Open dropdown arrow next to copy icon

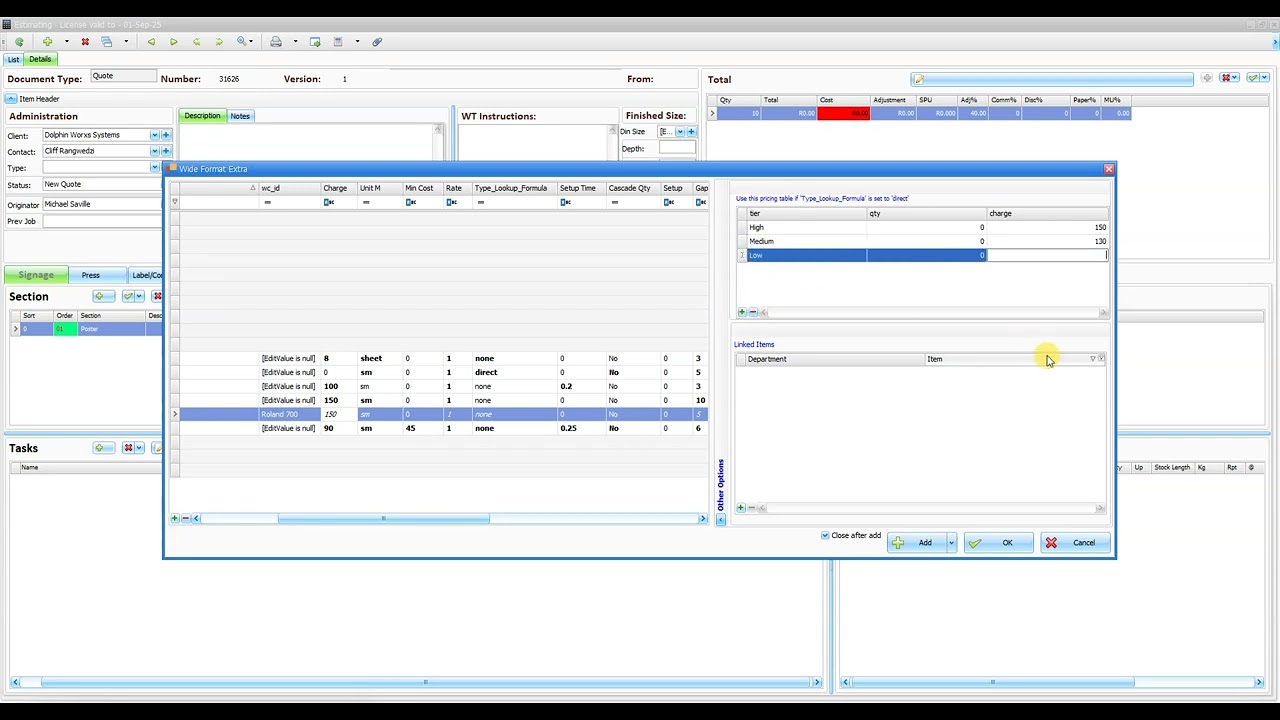[x=126, y=42]
